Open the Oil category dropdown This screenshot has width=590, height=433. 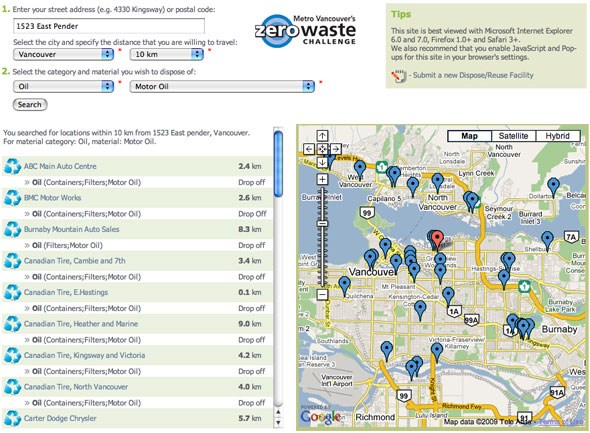click(63, 87)
